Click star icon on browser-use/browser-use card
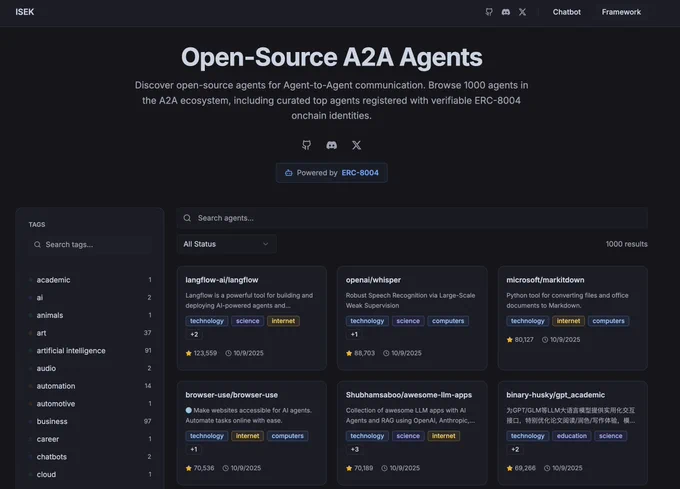Viewport: 680px width, 489px height. click(x=189, y=468)
